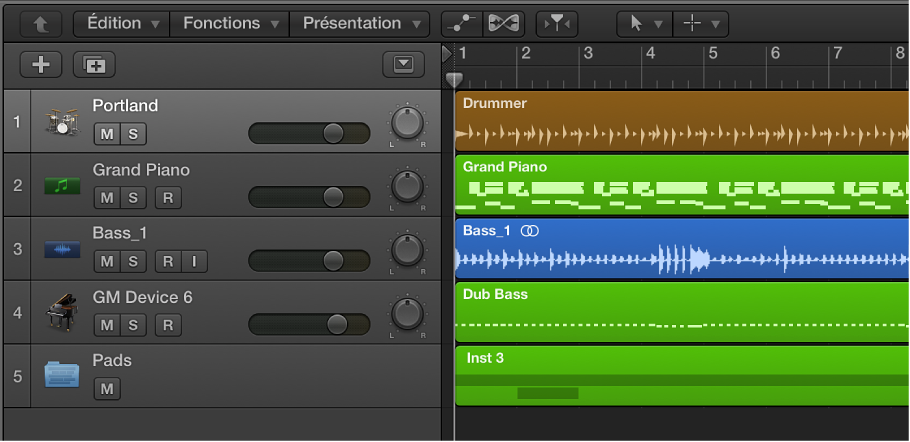This screenshot has width=910, height=442.
Task: Click the waveform icon on Bass_1 track
Action: (x=61, y=249)
